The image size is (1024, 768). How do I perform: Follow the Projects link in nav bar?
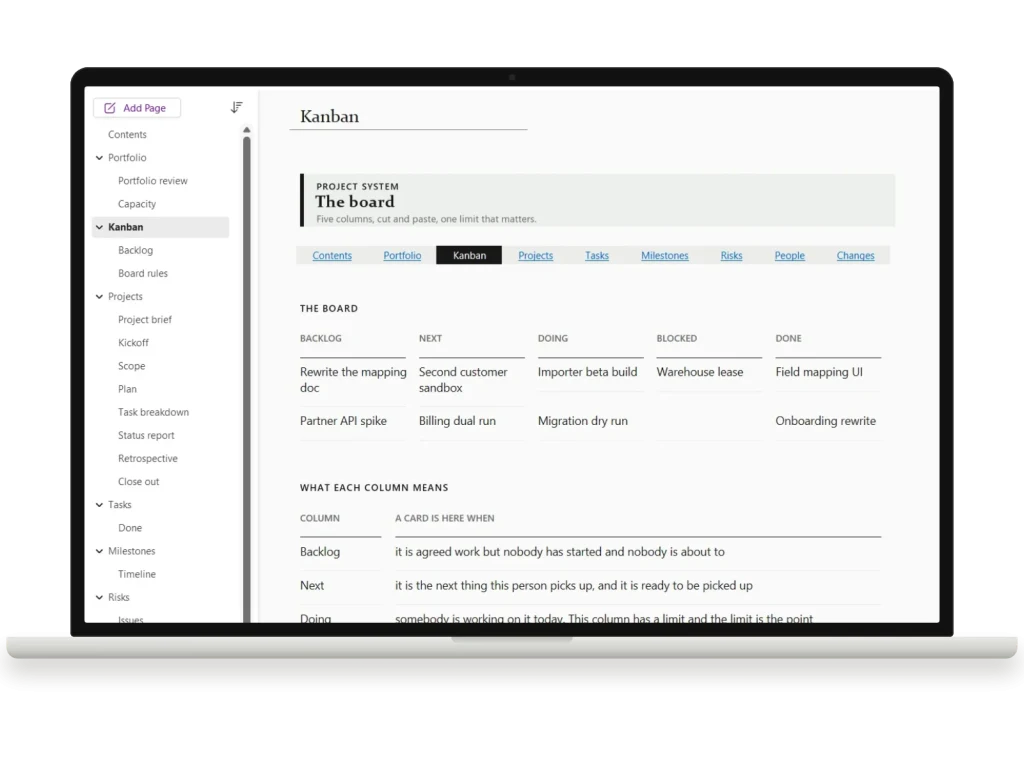pos(536,255)
